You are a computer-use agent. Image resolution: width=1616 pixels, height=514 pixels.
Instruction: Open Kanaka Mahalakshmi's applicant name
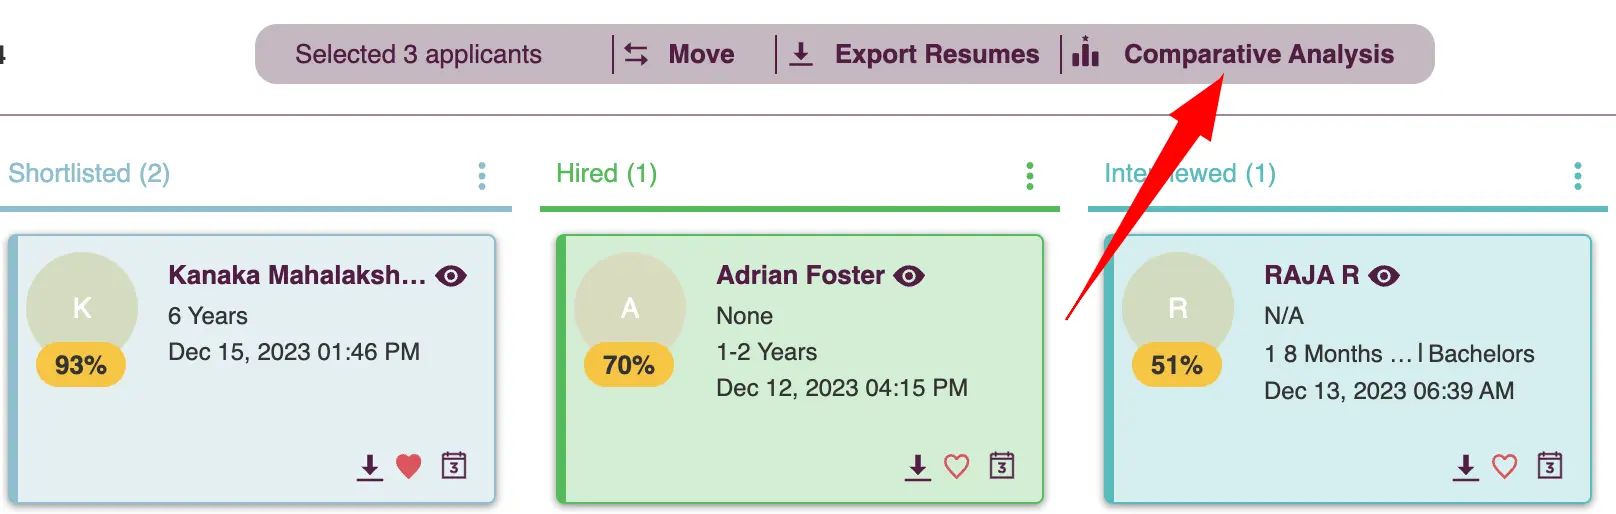[297, 275]
